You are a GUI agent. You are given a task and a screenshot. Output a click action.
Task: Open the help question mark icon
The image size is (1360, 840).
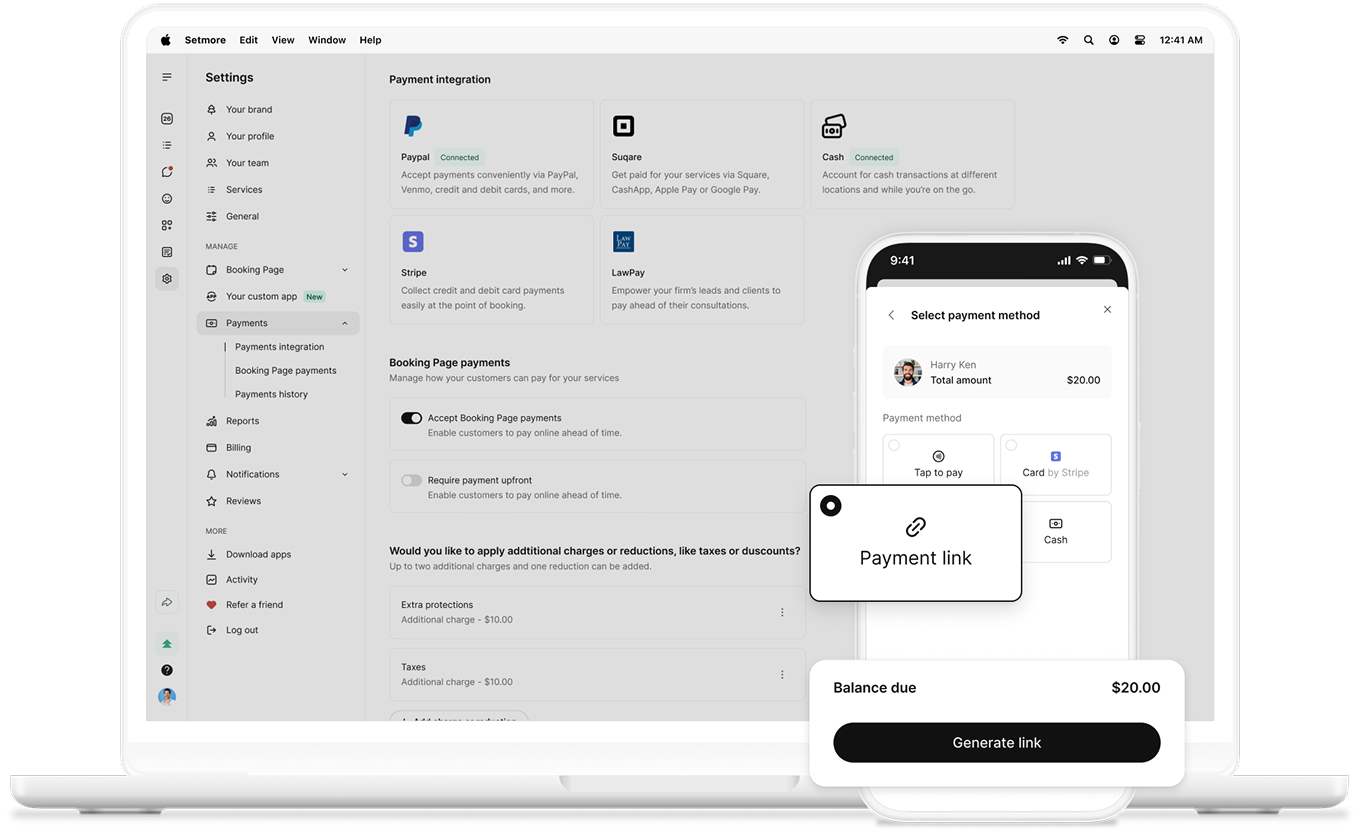point(167,670)
